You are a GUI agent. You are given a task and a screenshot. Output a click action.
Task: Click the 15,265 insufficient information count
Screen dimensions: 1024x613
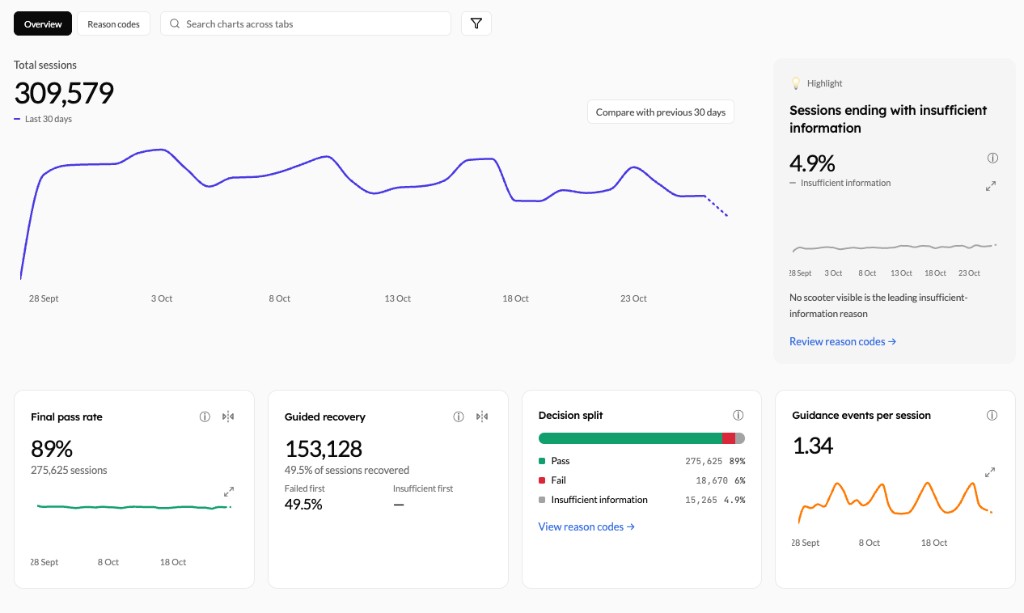pyautogui.click(x=701, y=500)
